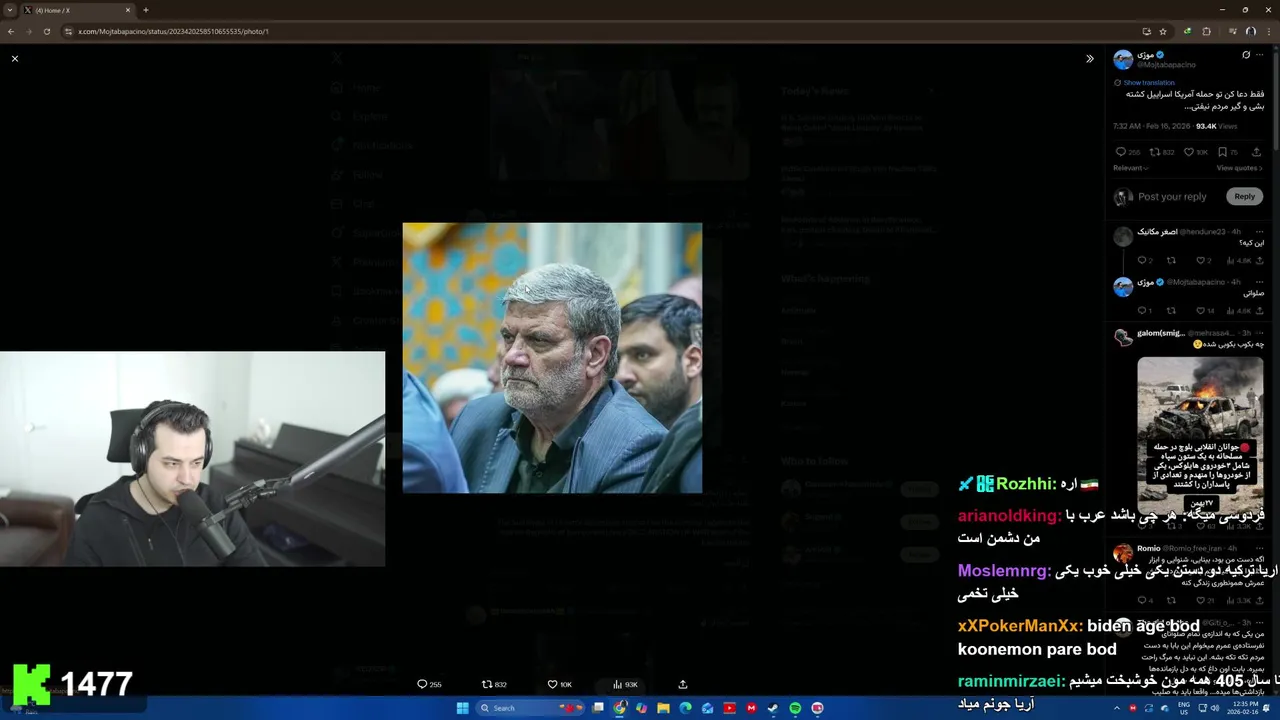Image resolution: width=1280 pixels, height=720 pixels.
Task: Open more options on @Mojtabapacino 4h reply
Action: click(x=1258, y=282)
